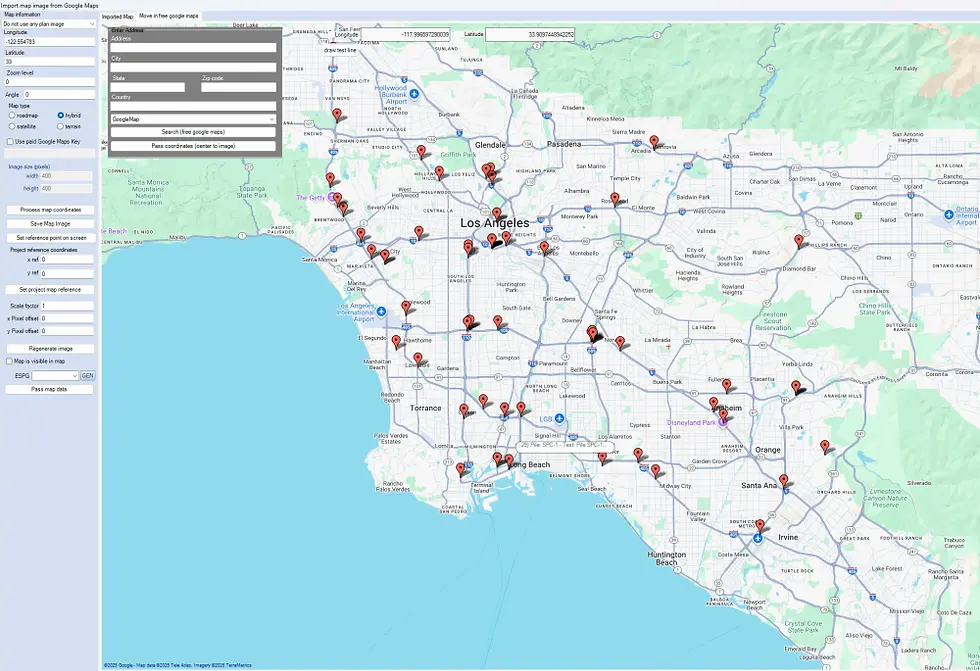This screenshot has height=671, width=980.
Task: Open the Map information plan image dropdown
Action: [x=49, y=24]
